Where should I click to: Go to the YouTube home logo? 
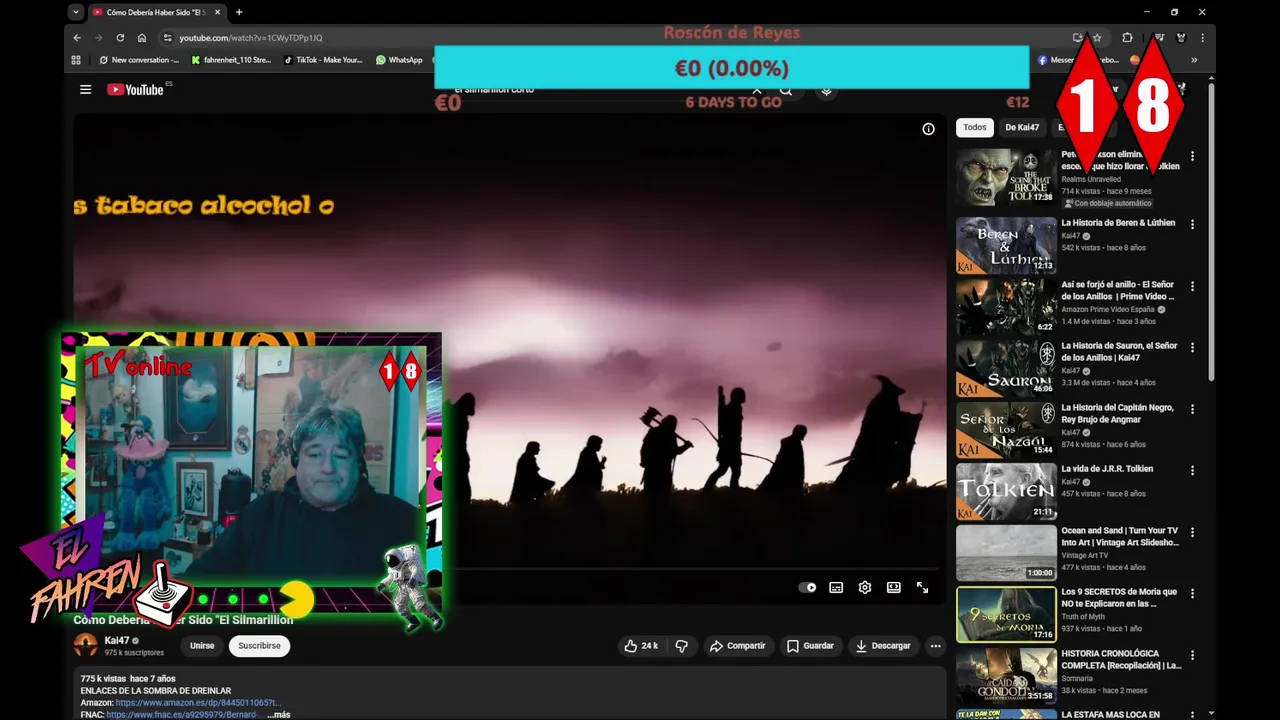(135, 89)
